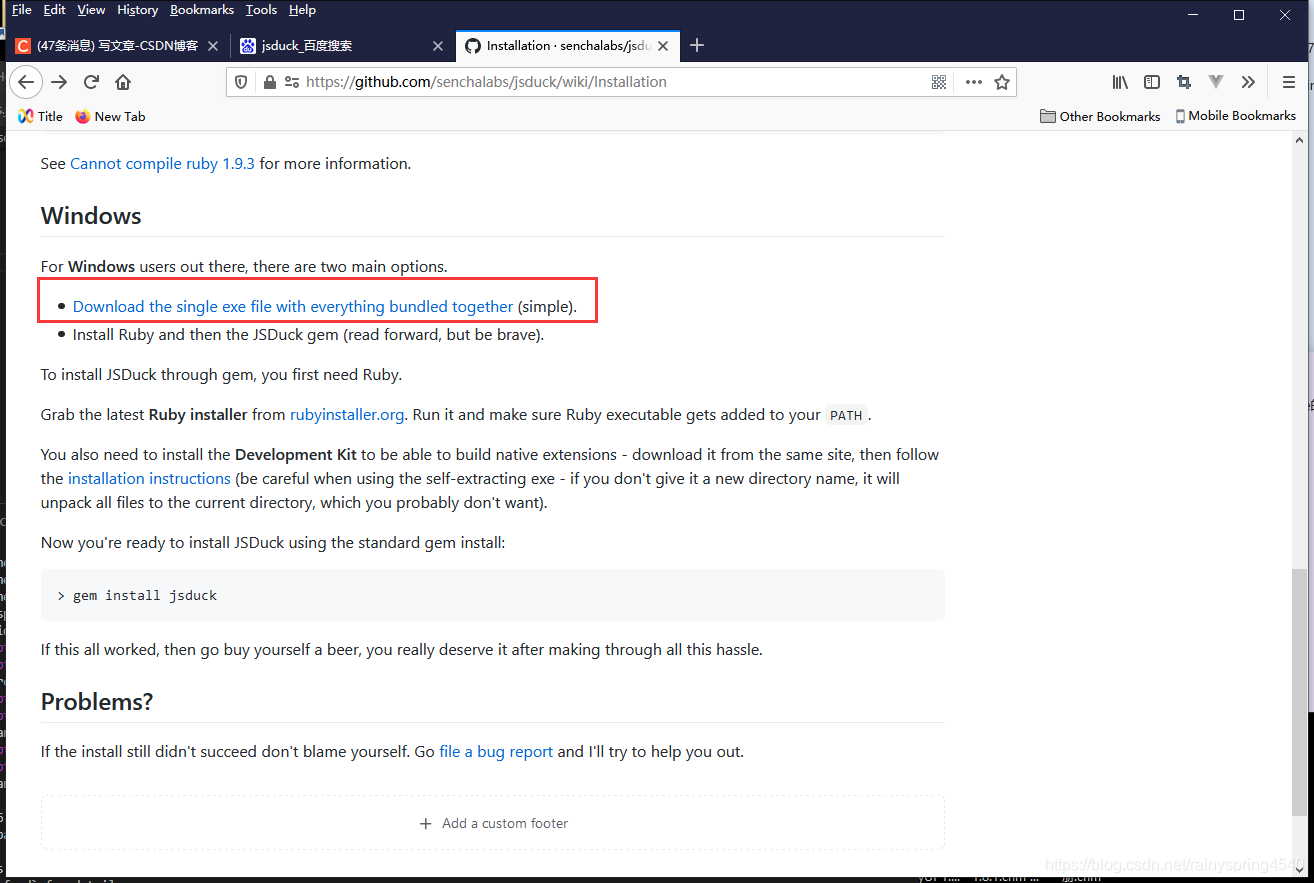Open the View menu

coord(91,10)
